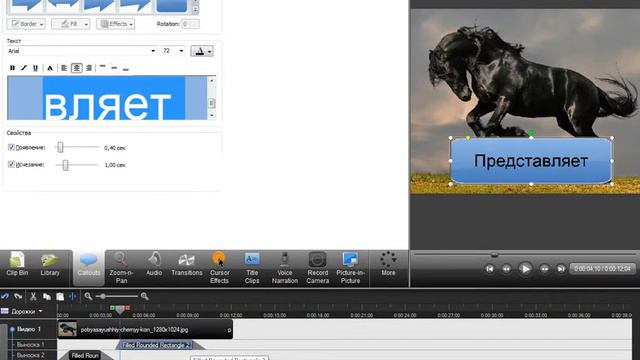Viewport: 640px width, 360px height.
Task: Jump to next clip in preview
Action: (561, 269)
